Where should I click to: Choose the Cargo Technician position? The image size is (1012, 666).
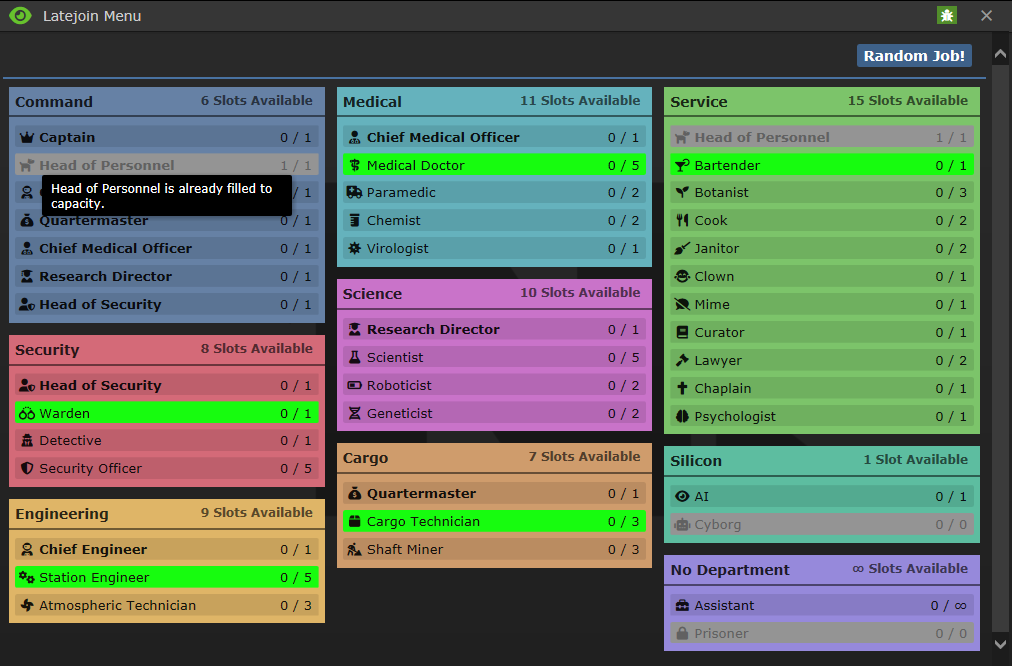[494, 521]
